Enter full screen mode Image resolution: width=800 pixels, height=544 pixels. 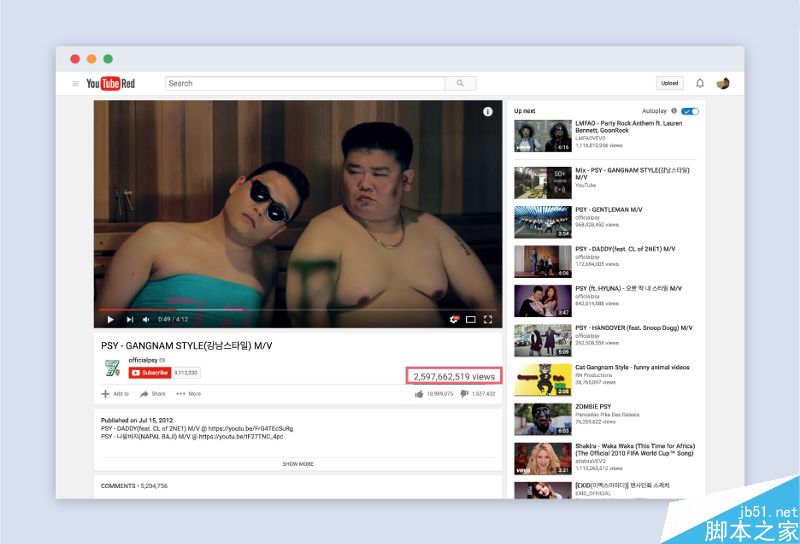(488, 319)
